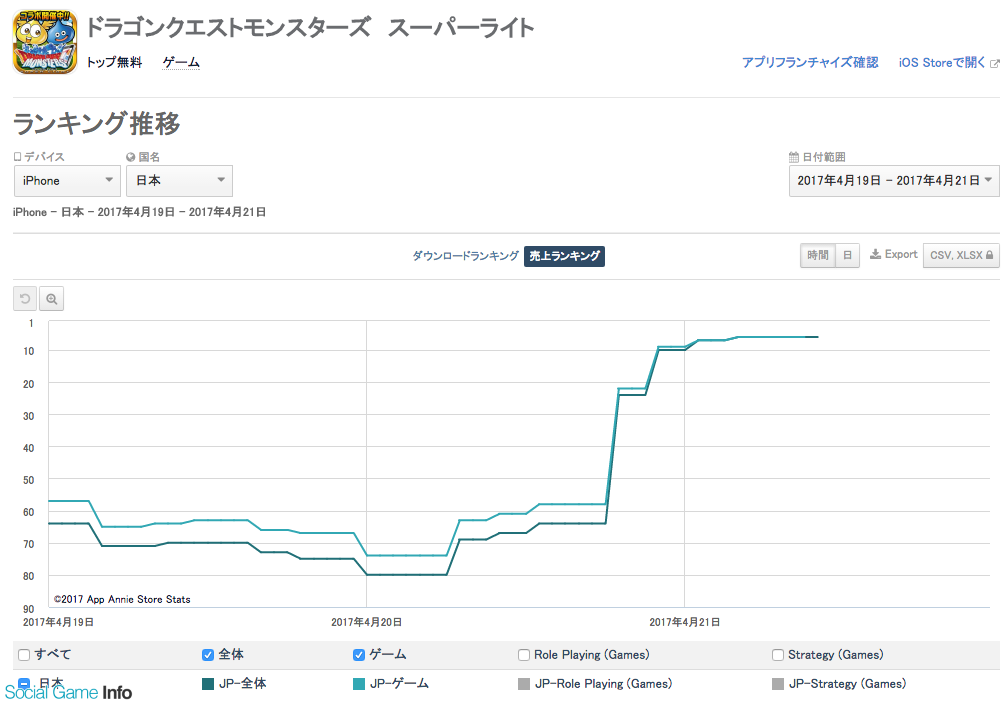Screen dimensions: 1007x705
Task: Select the 日 granularity button
Action: [847, 255]
